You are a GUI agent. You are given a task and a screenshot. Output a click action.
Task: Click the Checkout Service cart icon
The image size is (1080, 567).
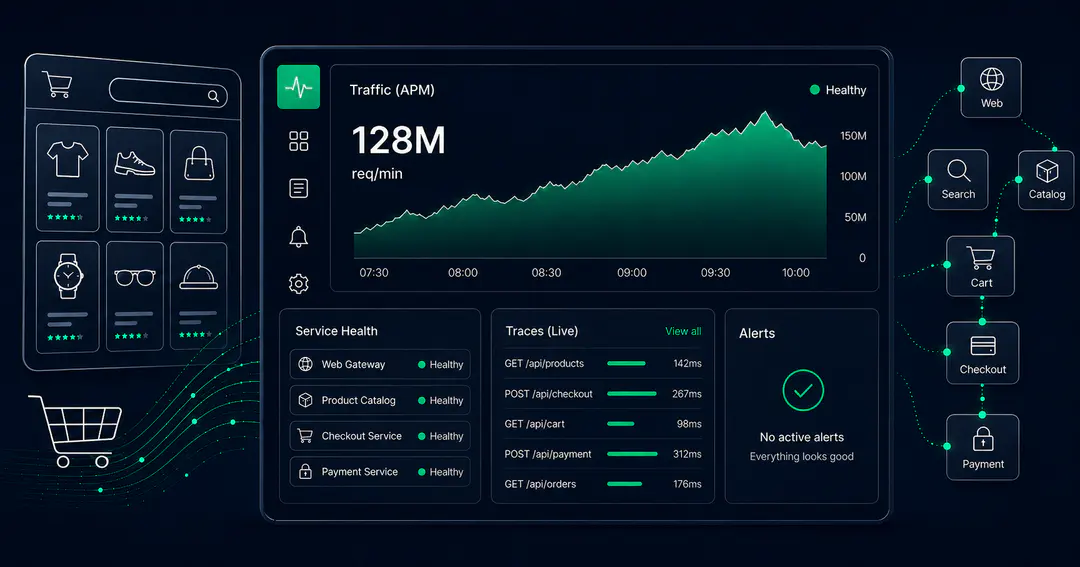[x=304, y=435]
